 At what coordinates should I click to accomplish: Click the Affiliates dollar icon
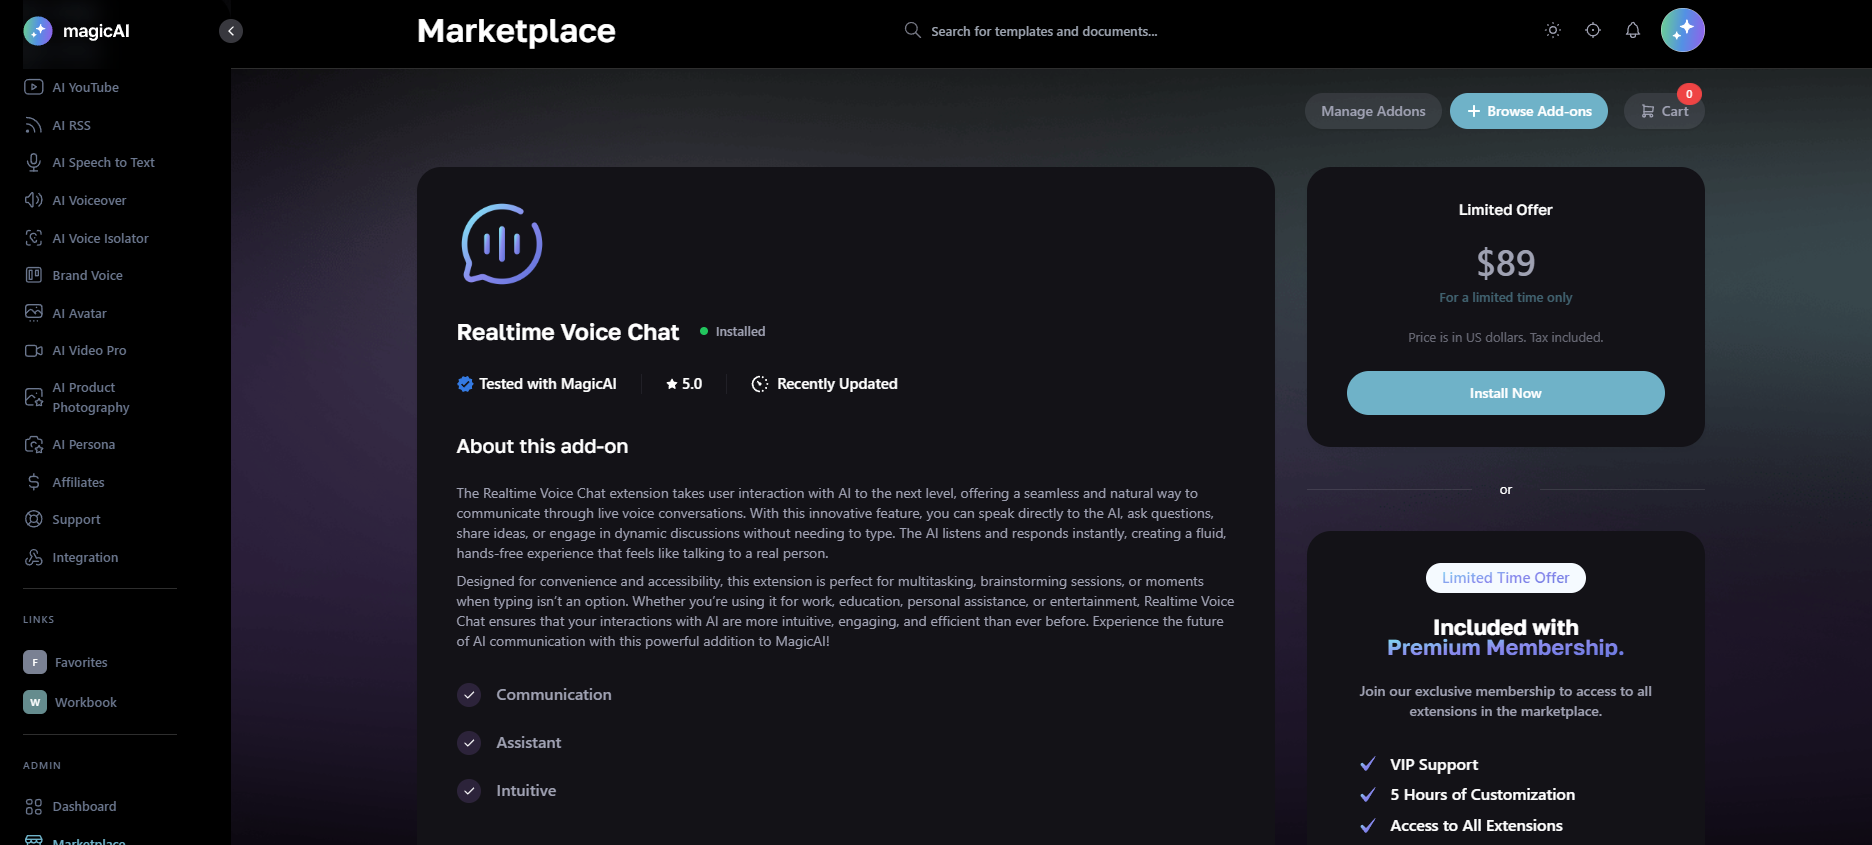tap(34, 482)
